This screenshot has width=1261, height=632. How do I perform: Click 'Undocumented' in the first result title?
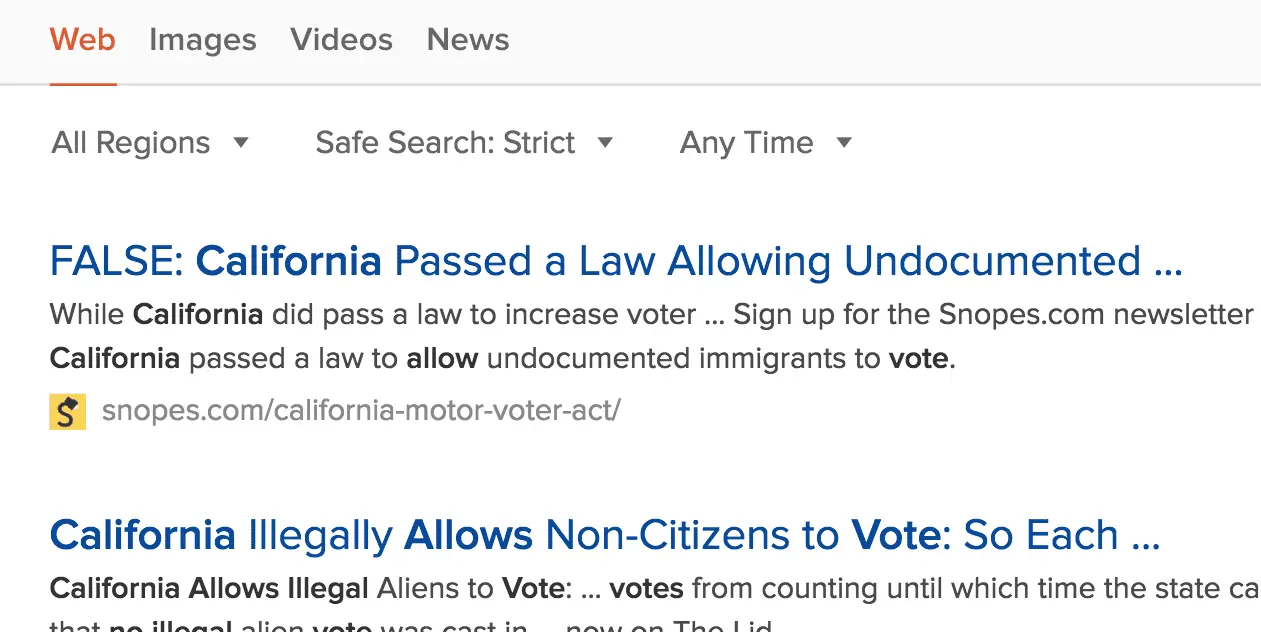(992, 261)
